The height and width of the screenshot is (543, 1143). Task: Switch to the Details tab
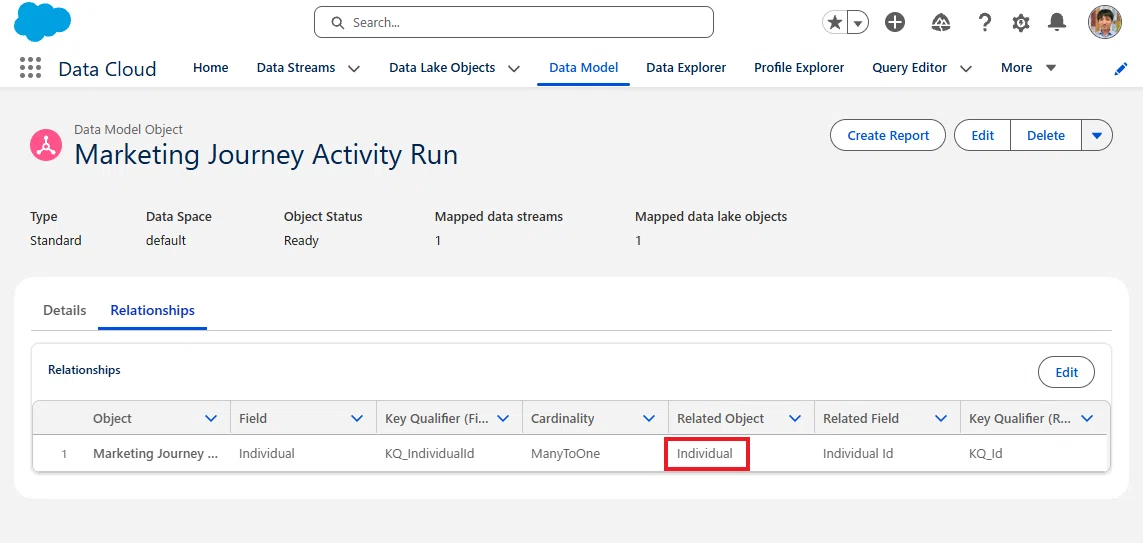pyautogui.click(x=65, y=310)
